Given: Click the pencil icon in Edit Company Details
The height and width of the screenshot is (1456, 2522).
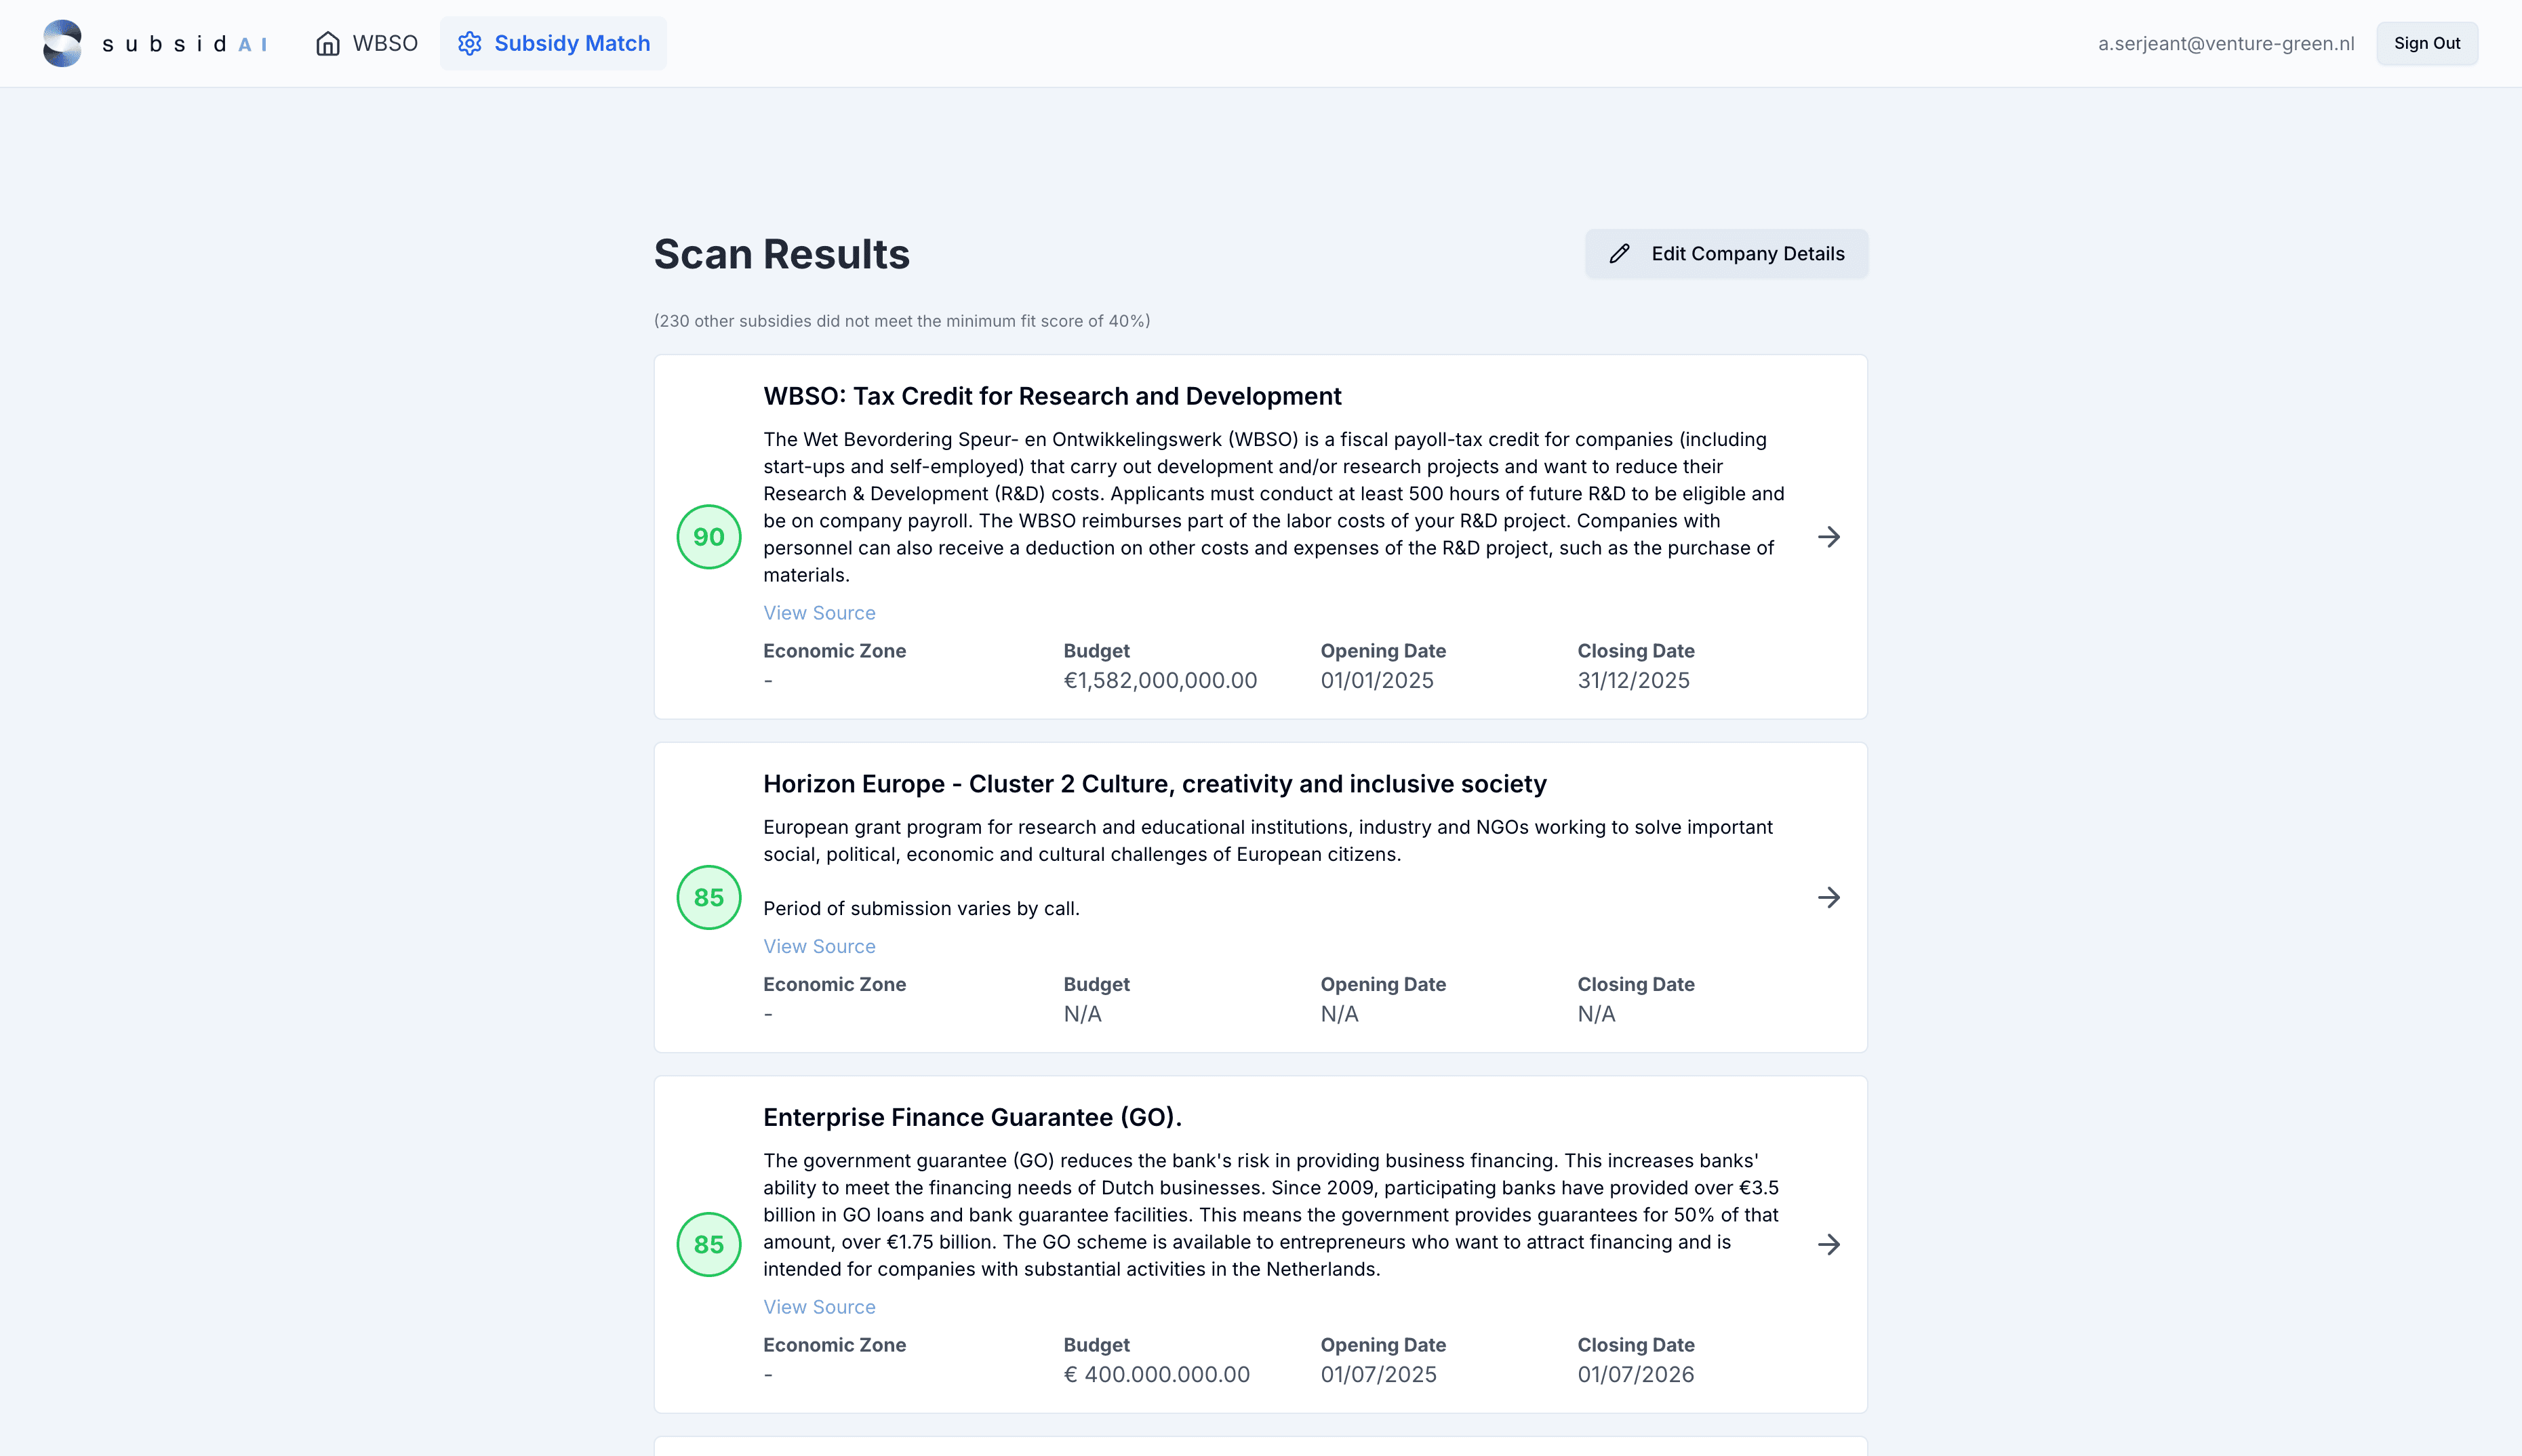Looking at the screenshot, I should click(1619, 254).
